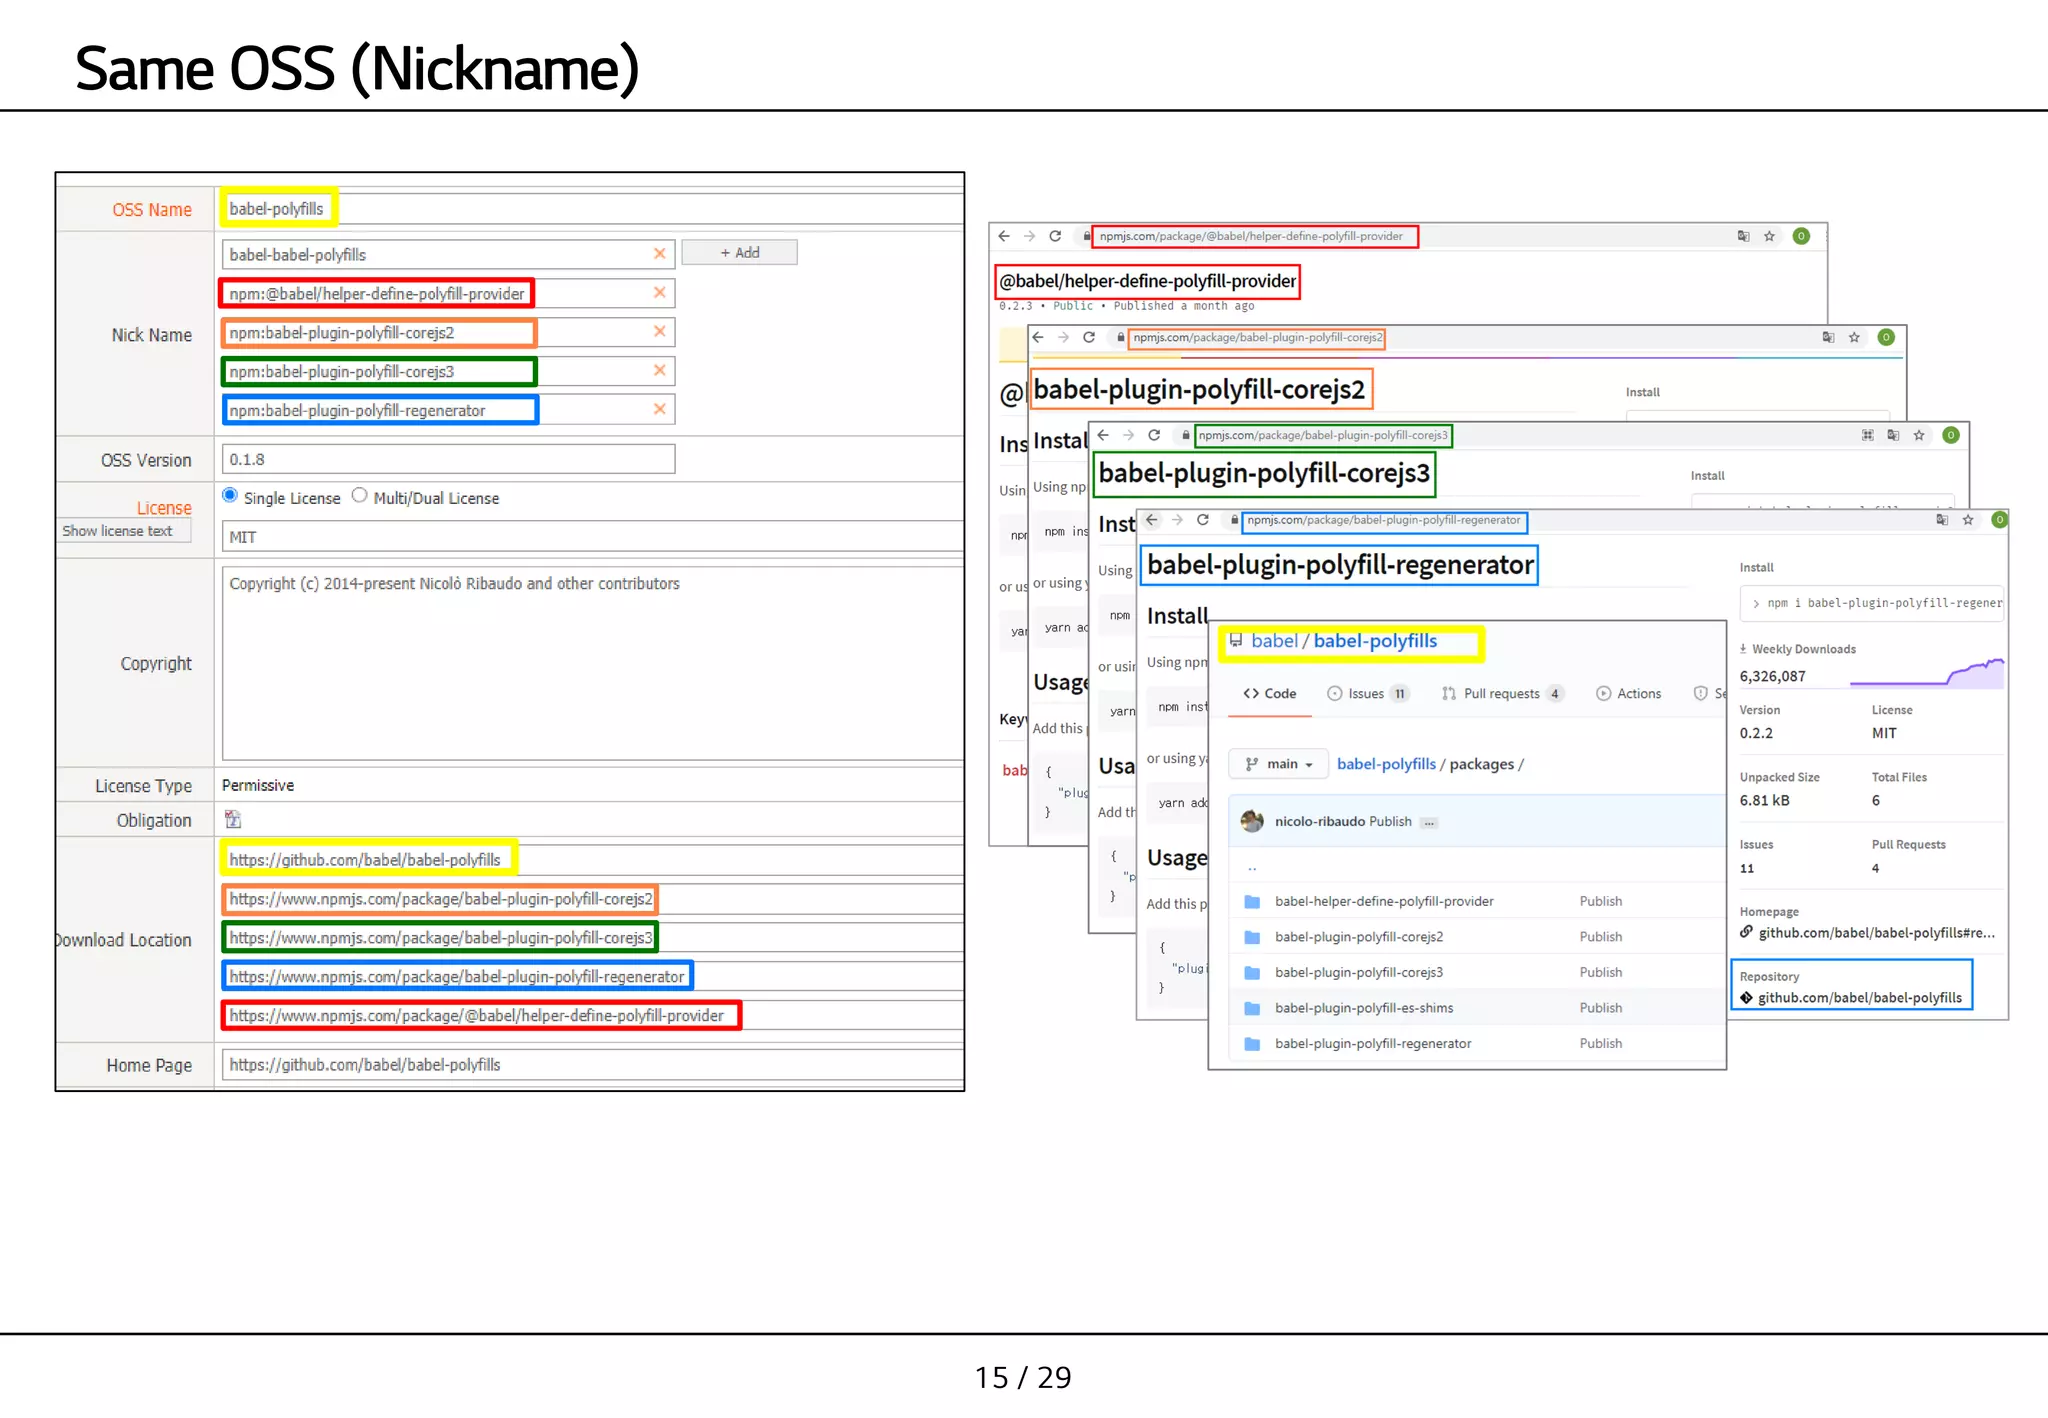Reload the polyfill-regenerator browser page
This screenshot has height=1418, width=2048.
(x=1203, y=520)
